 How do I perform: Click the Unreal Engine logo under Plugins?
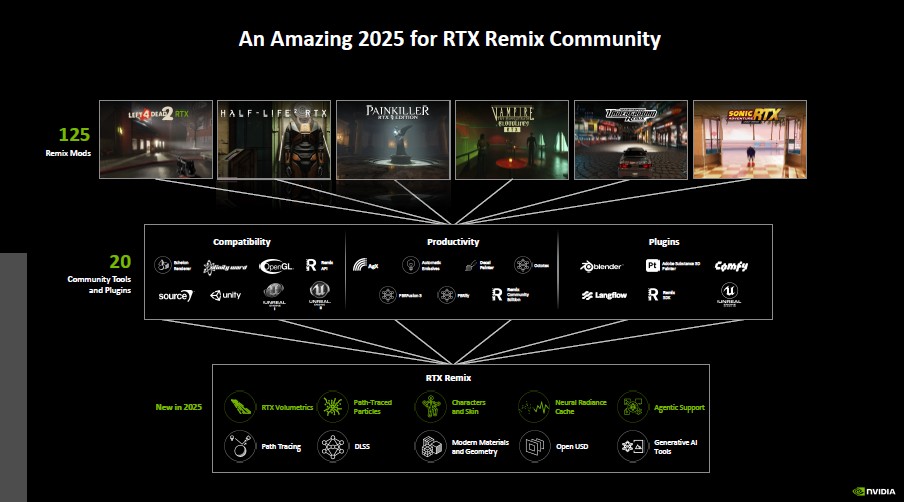pyautogui.click(x=729, y=295)
